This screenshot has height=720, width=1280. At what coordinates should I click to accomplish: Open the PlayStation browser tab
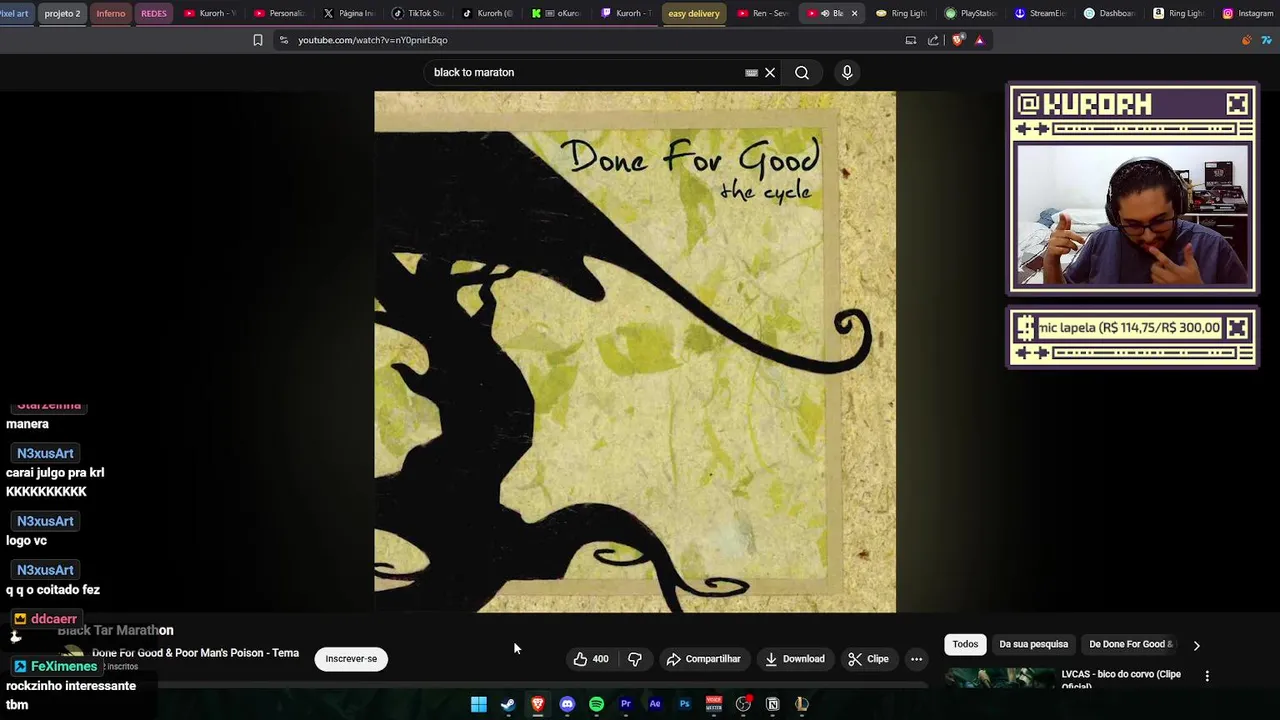[970, 14]
